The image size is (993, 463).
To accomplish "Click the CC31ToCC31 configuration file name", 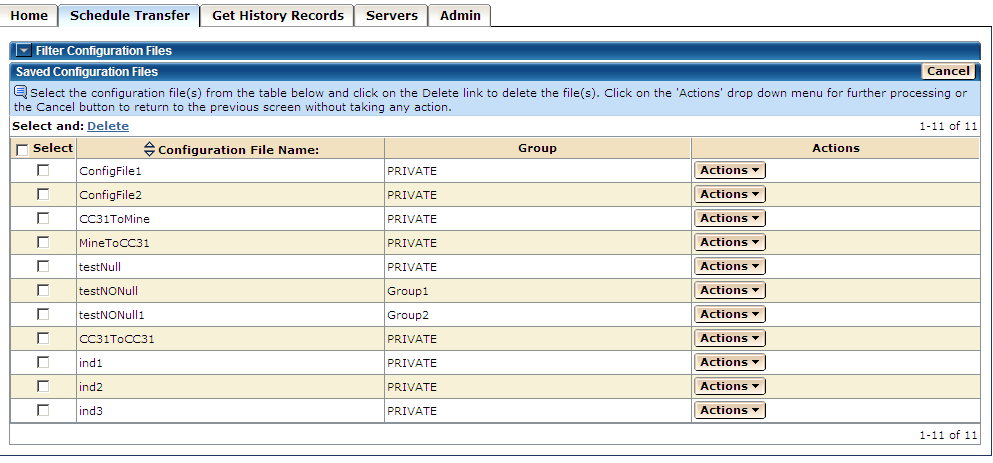I will coord(116,339).
